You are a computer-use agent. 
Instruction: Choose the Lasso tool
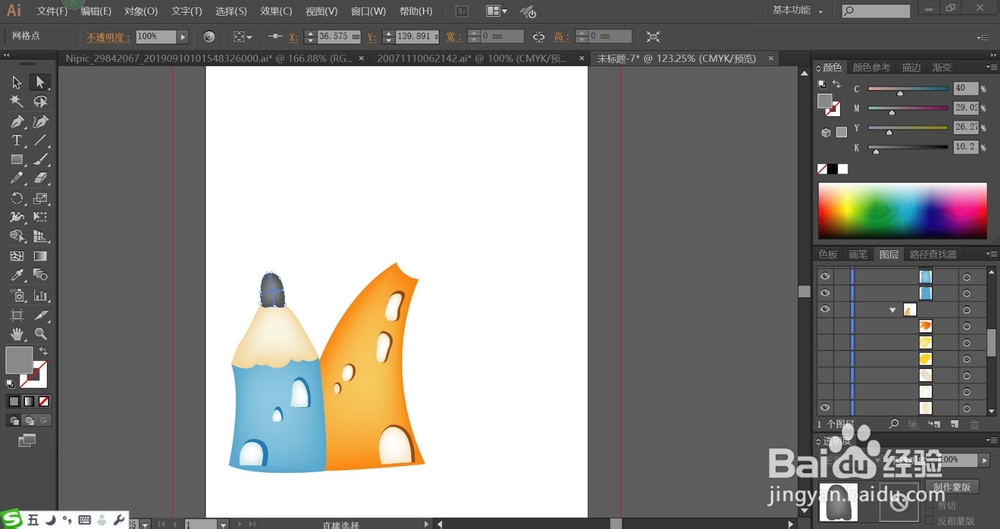point(40,101)
